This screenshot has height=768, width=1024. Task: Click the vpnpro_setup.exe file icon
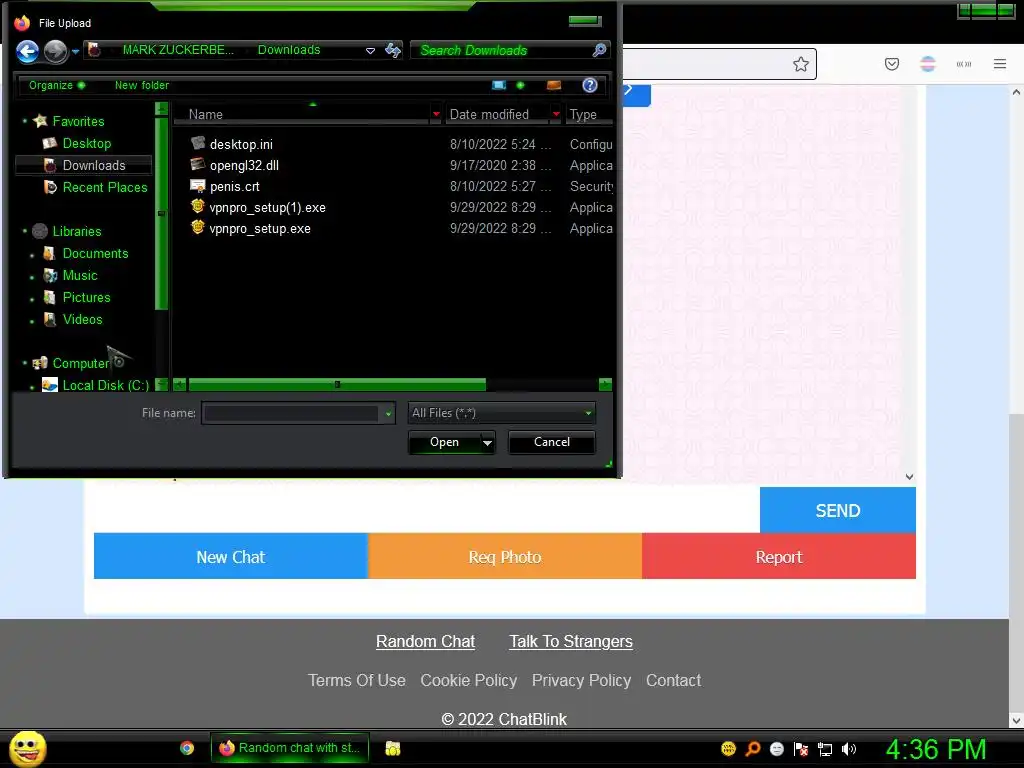pos(198,227)
